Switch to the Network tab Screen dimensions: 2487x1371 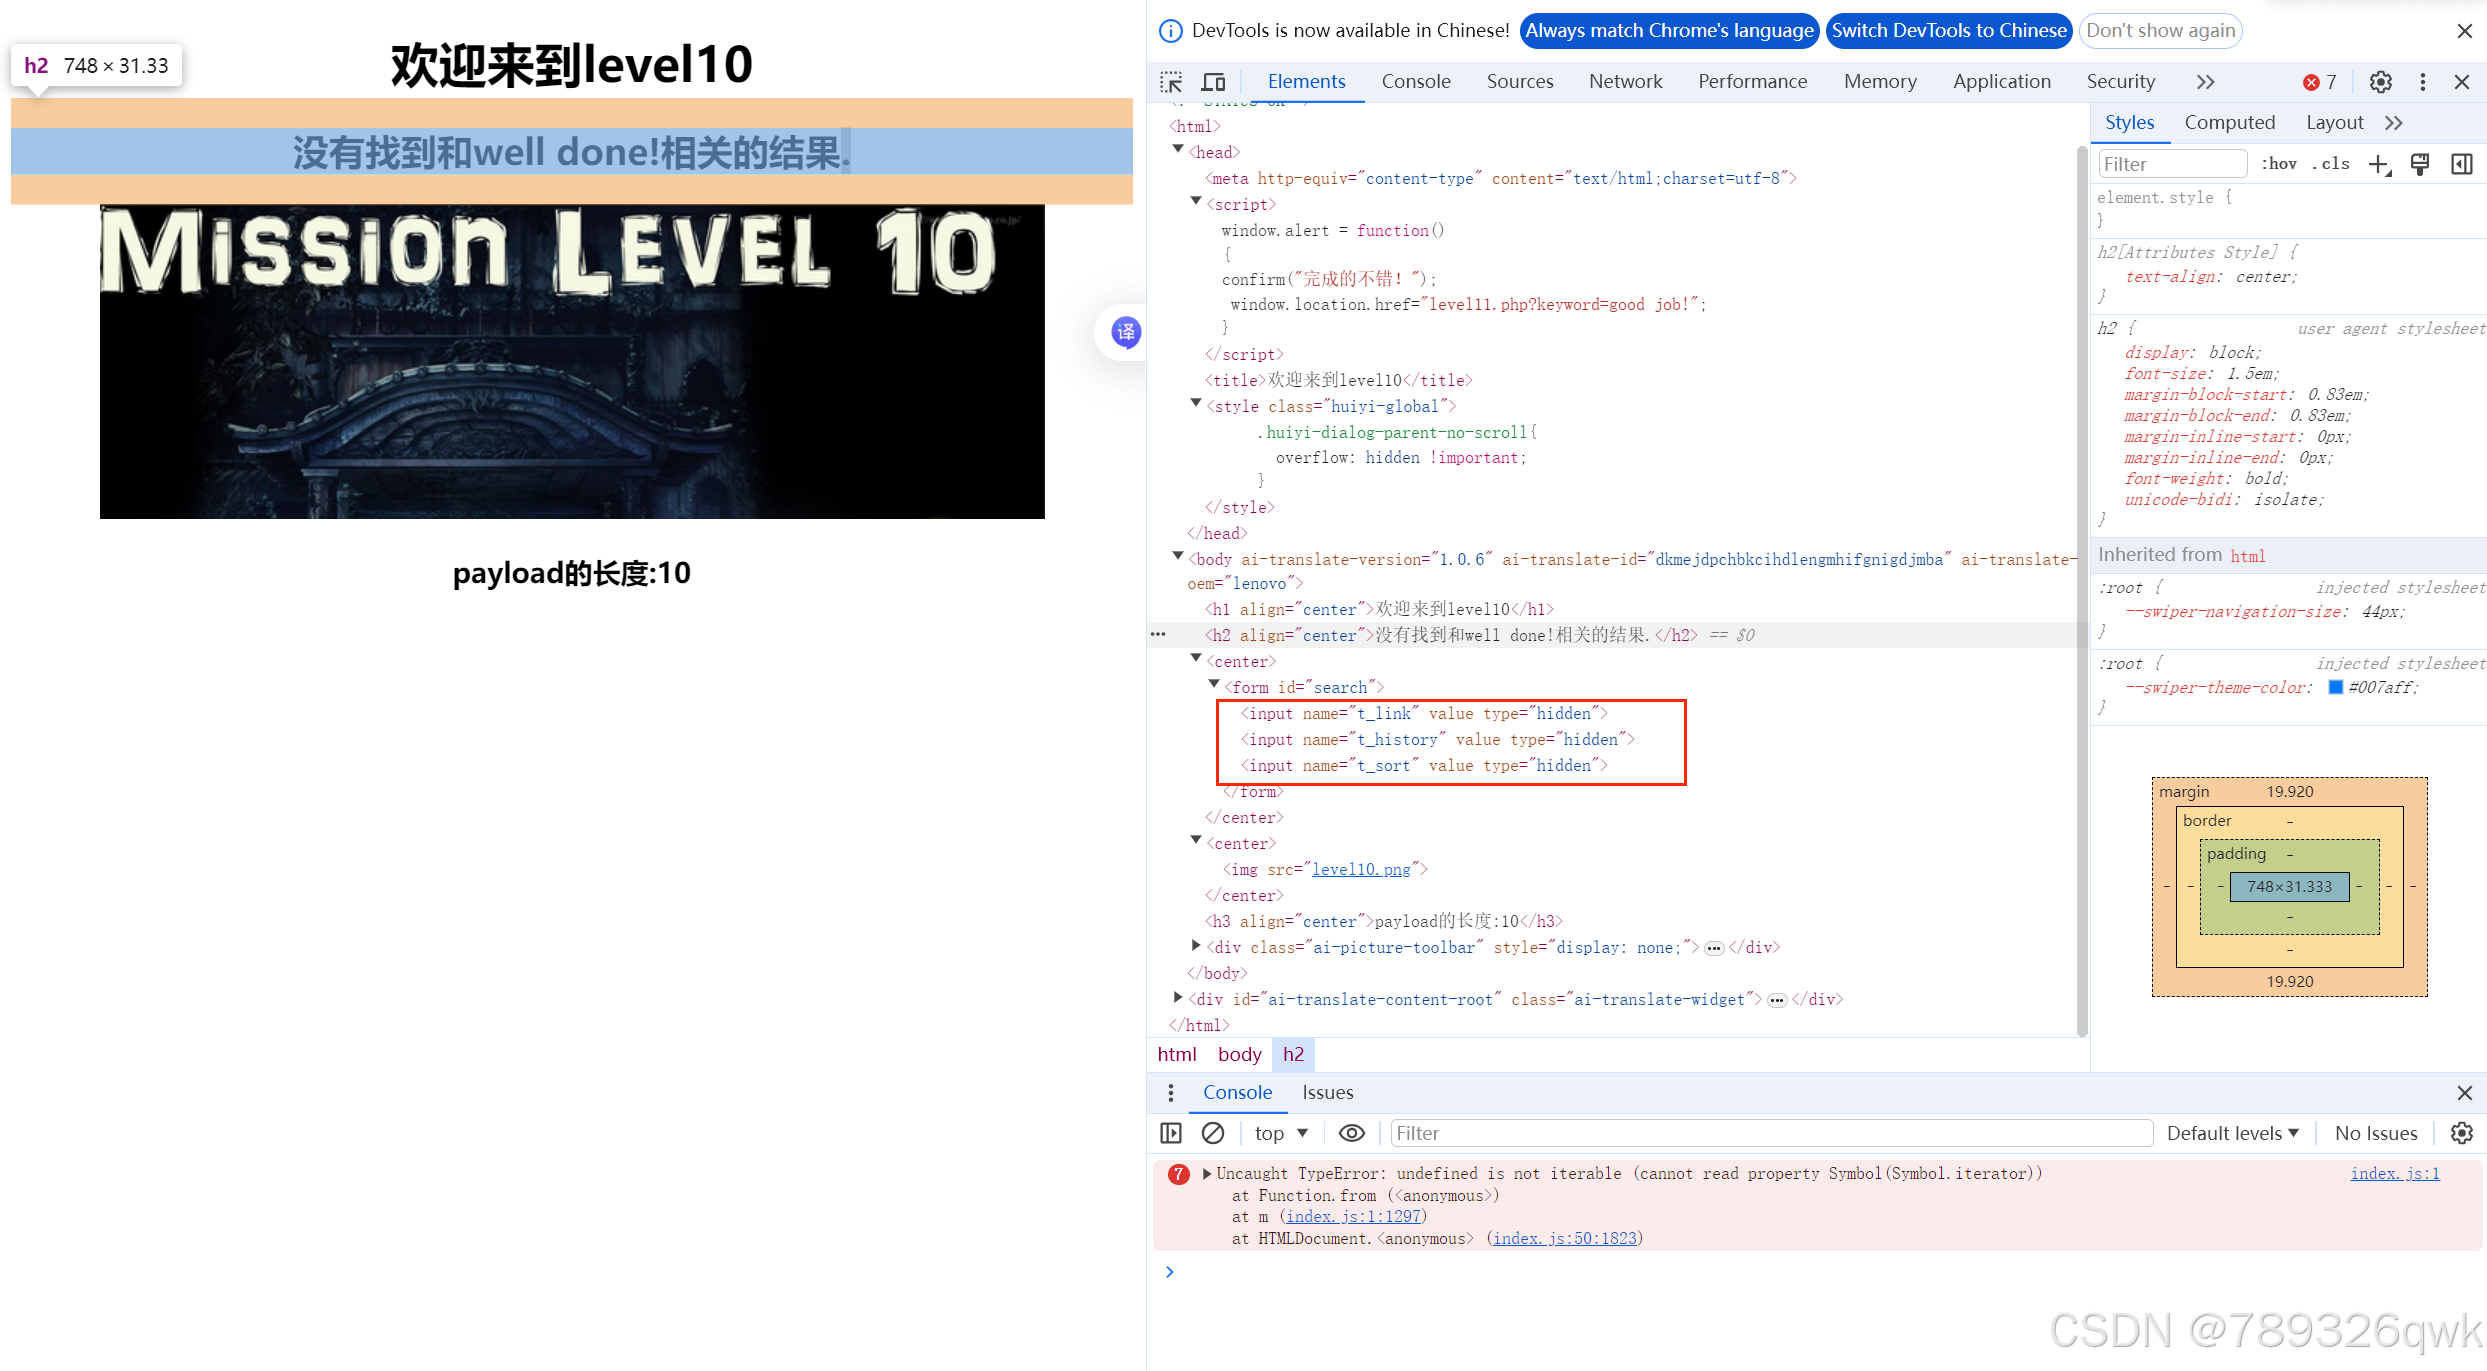point(1625,82)
